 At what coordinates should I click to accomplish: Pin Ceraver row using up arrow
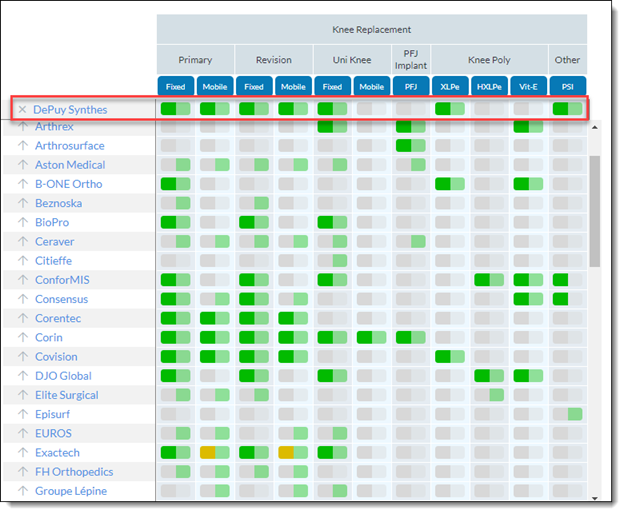(23, 241)
